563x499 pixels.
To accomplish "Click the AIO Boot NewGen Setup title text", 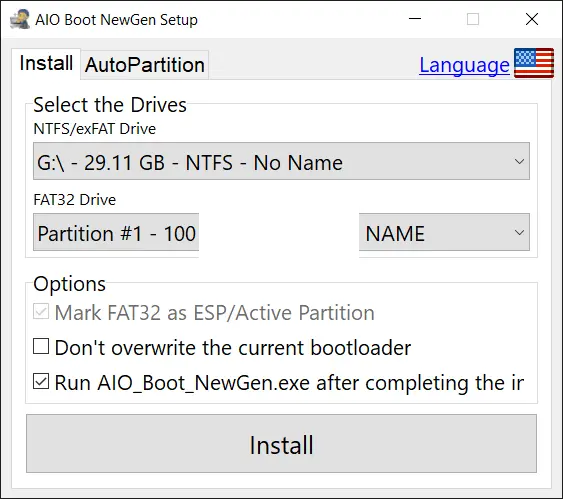I will click(116, 20).
